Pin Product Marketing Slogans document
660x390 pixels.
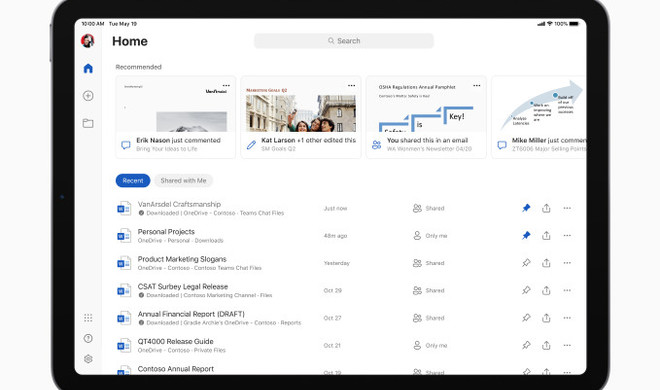point(526,263)
